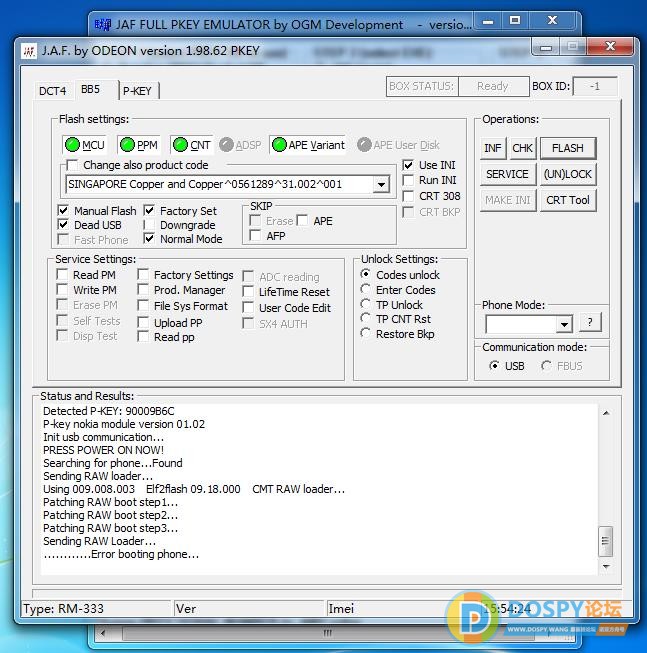Open the P-KEY tab
The height and width of the screenshot is (653, 647).
point(137,91)
